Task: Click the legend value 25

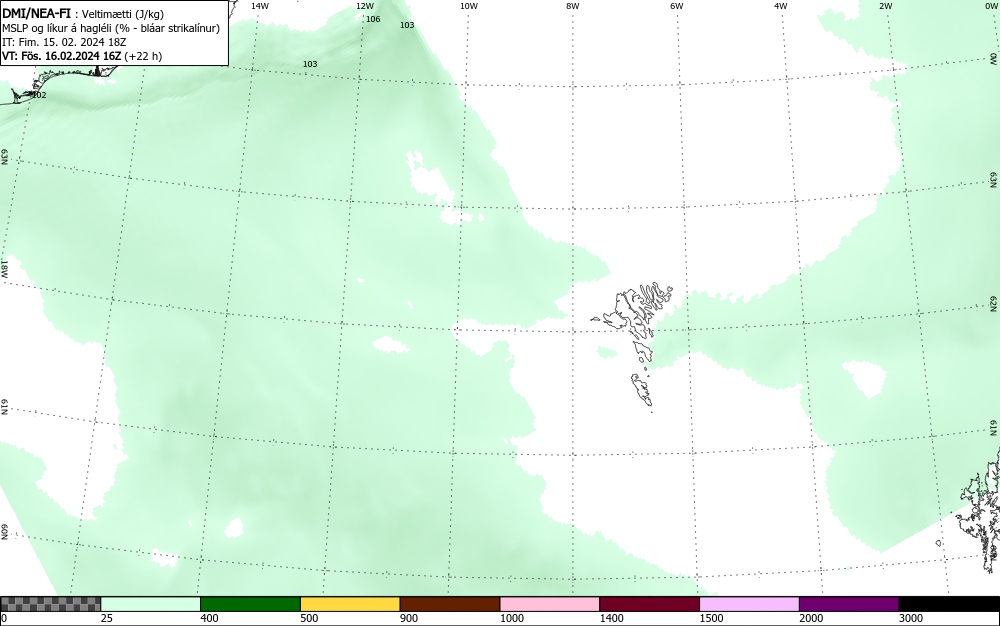Action: click(107, 618)
